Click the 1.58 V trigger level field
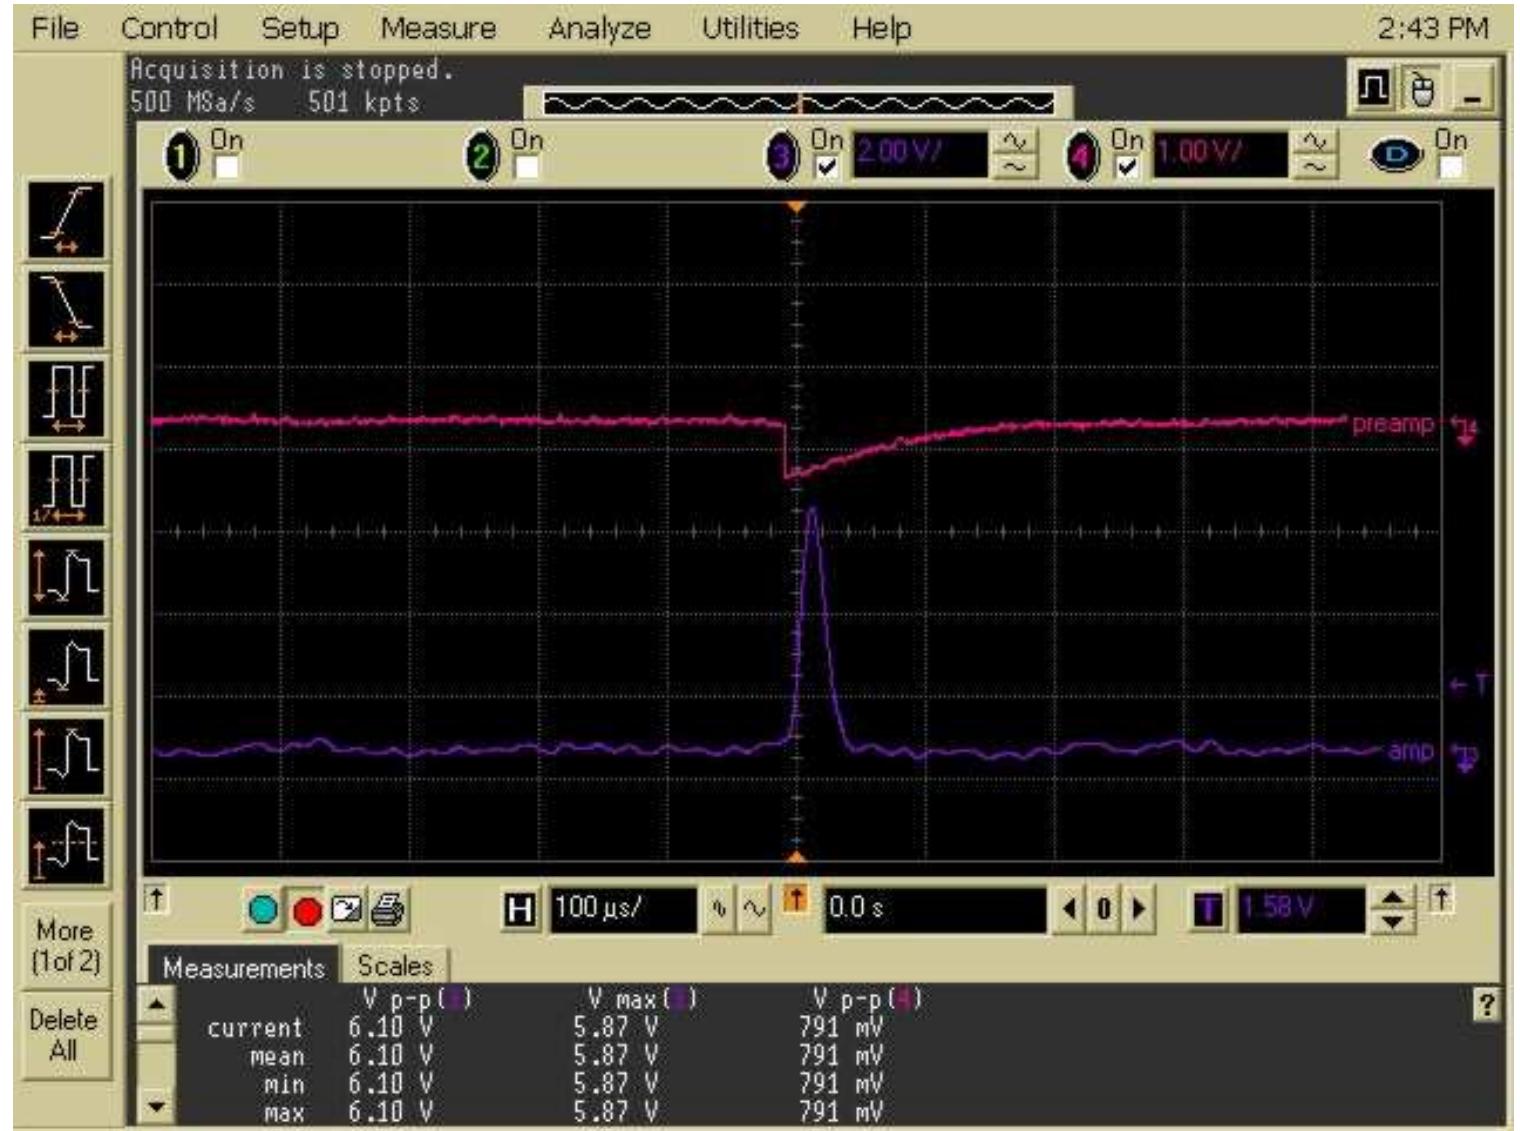 click(x=1301, y=909)
